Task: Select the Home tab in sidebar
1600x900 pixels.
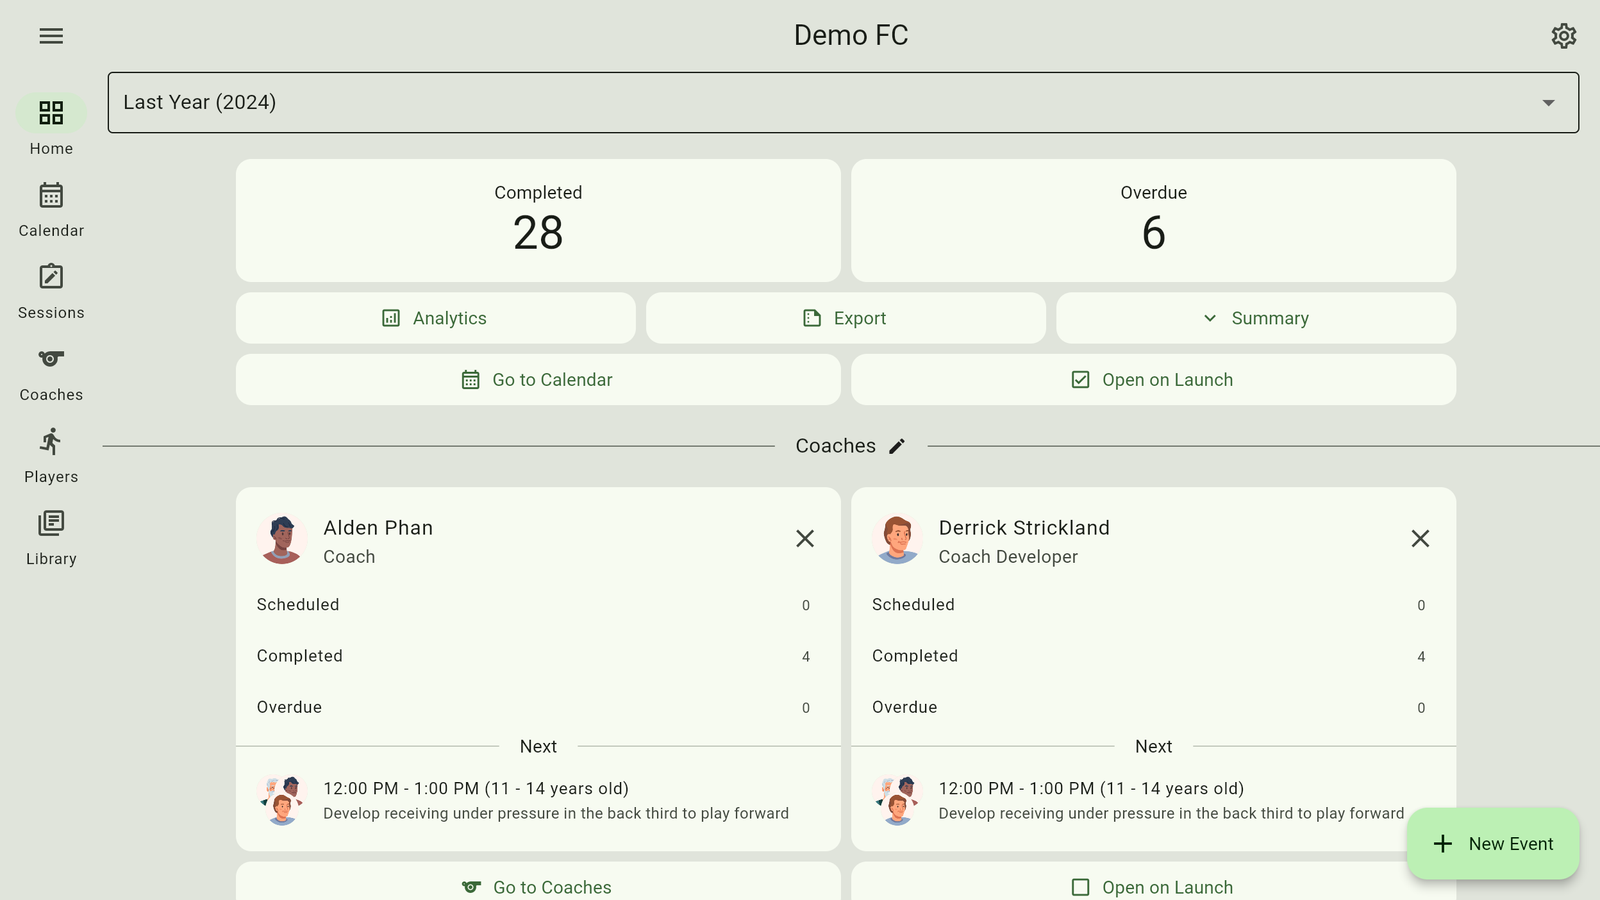Action: (51, 126)
